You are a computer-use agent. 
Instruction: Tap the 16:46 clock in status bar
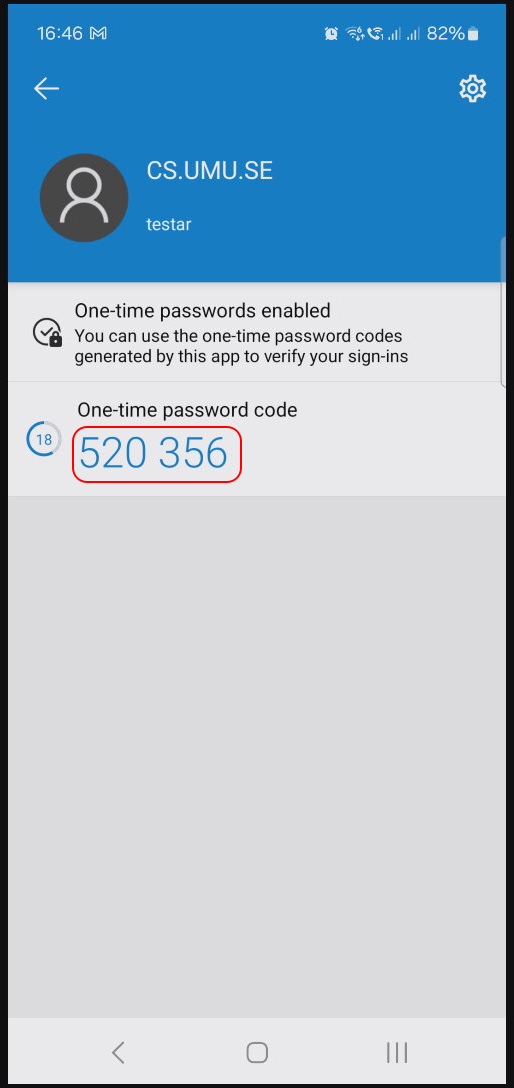[60, 33]
